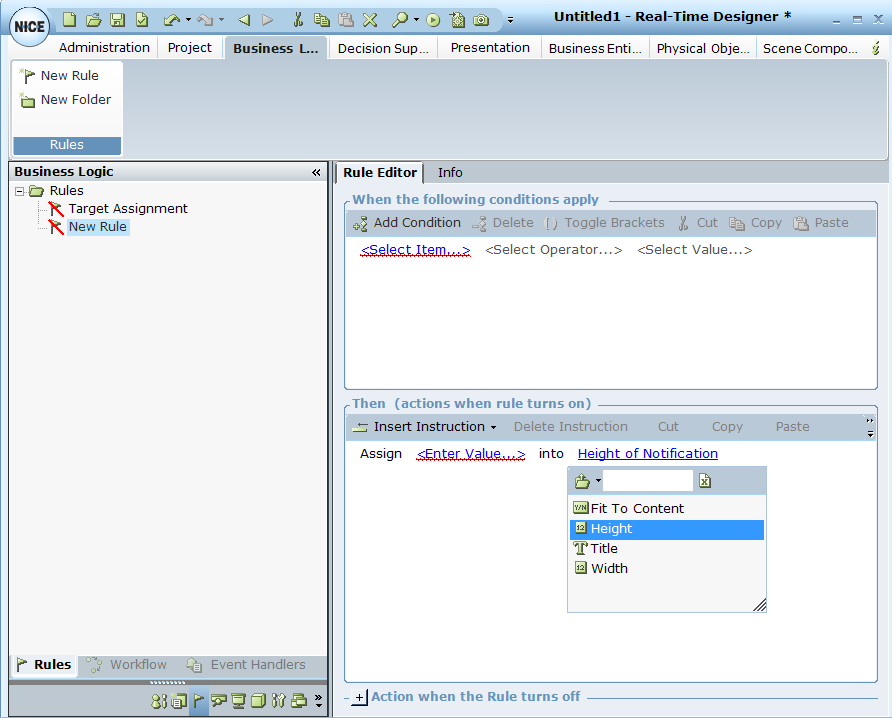Click the Select Item link

point(415,250)
